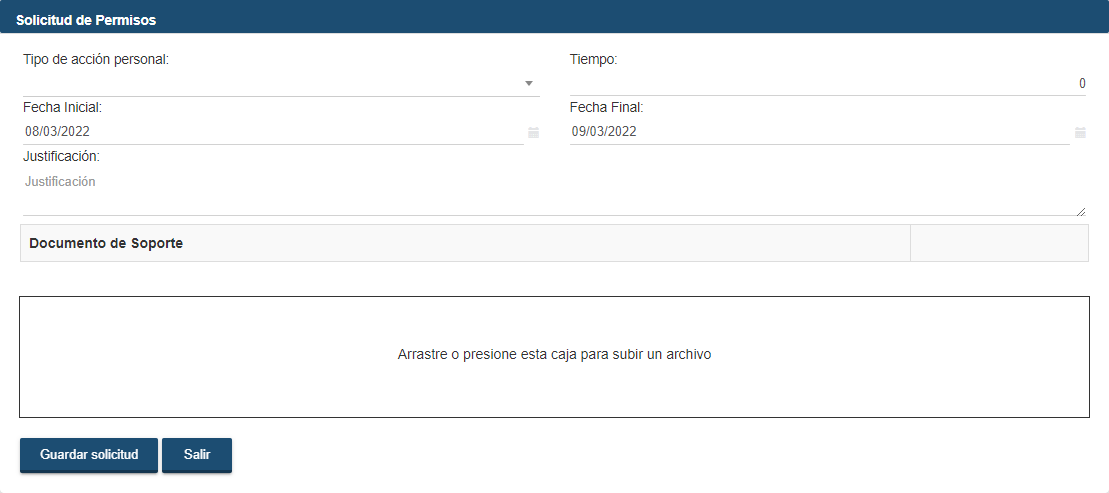Click the Tipo de acción personal label
The width and height of the screenshot is (1109, 493).
point(96,59)
